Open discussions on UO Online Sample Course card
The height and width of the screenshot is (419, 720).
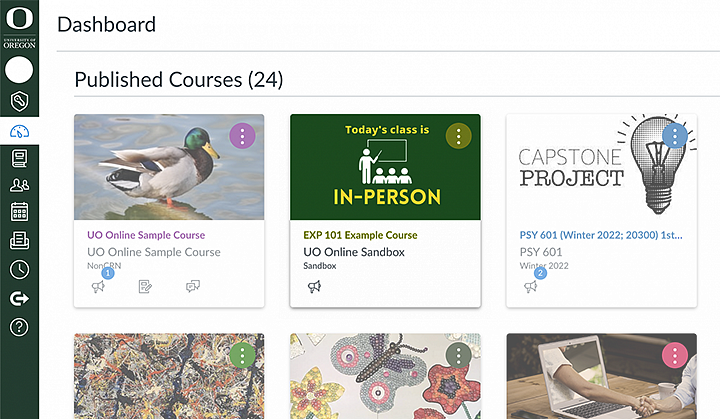(193, 287)
